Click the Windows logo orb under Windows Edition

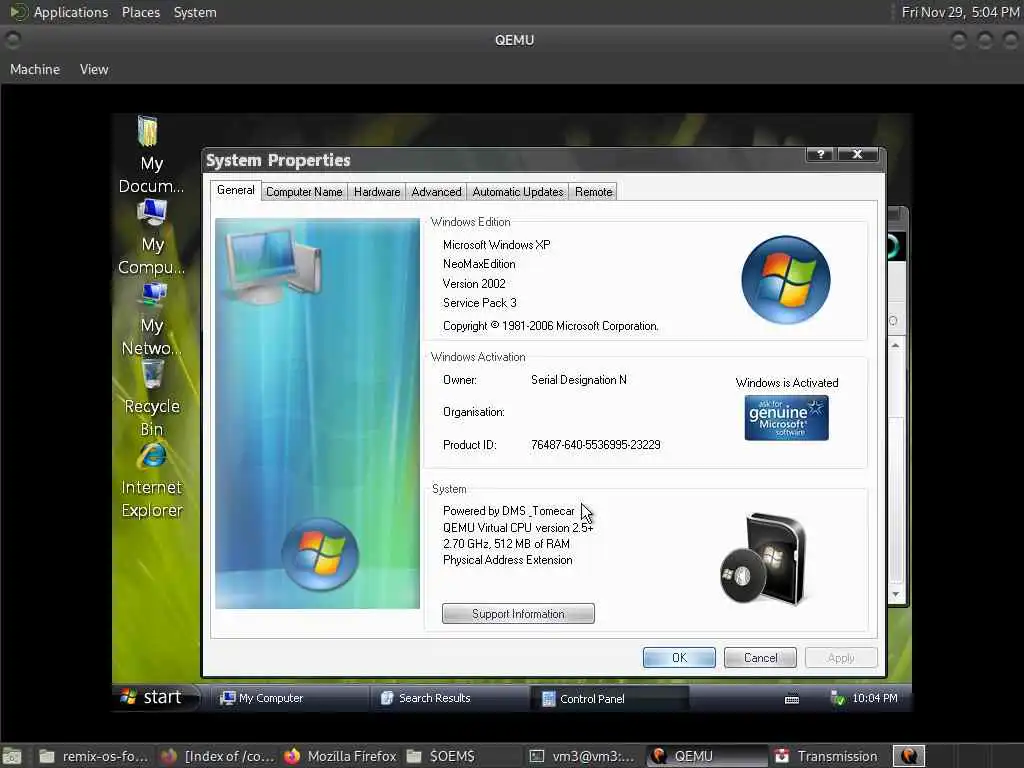pyautogui.click(x=786, y=280)
